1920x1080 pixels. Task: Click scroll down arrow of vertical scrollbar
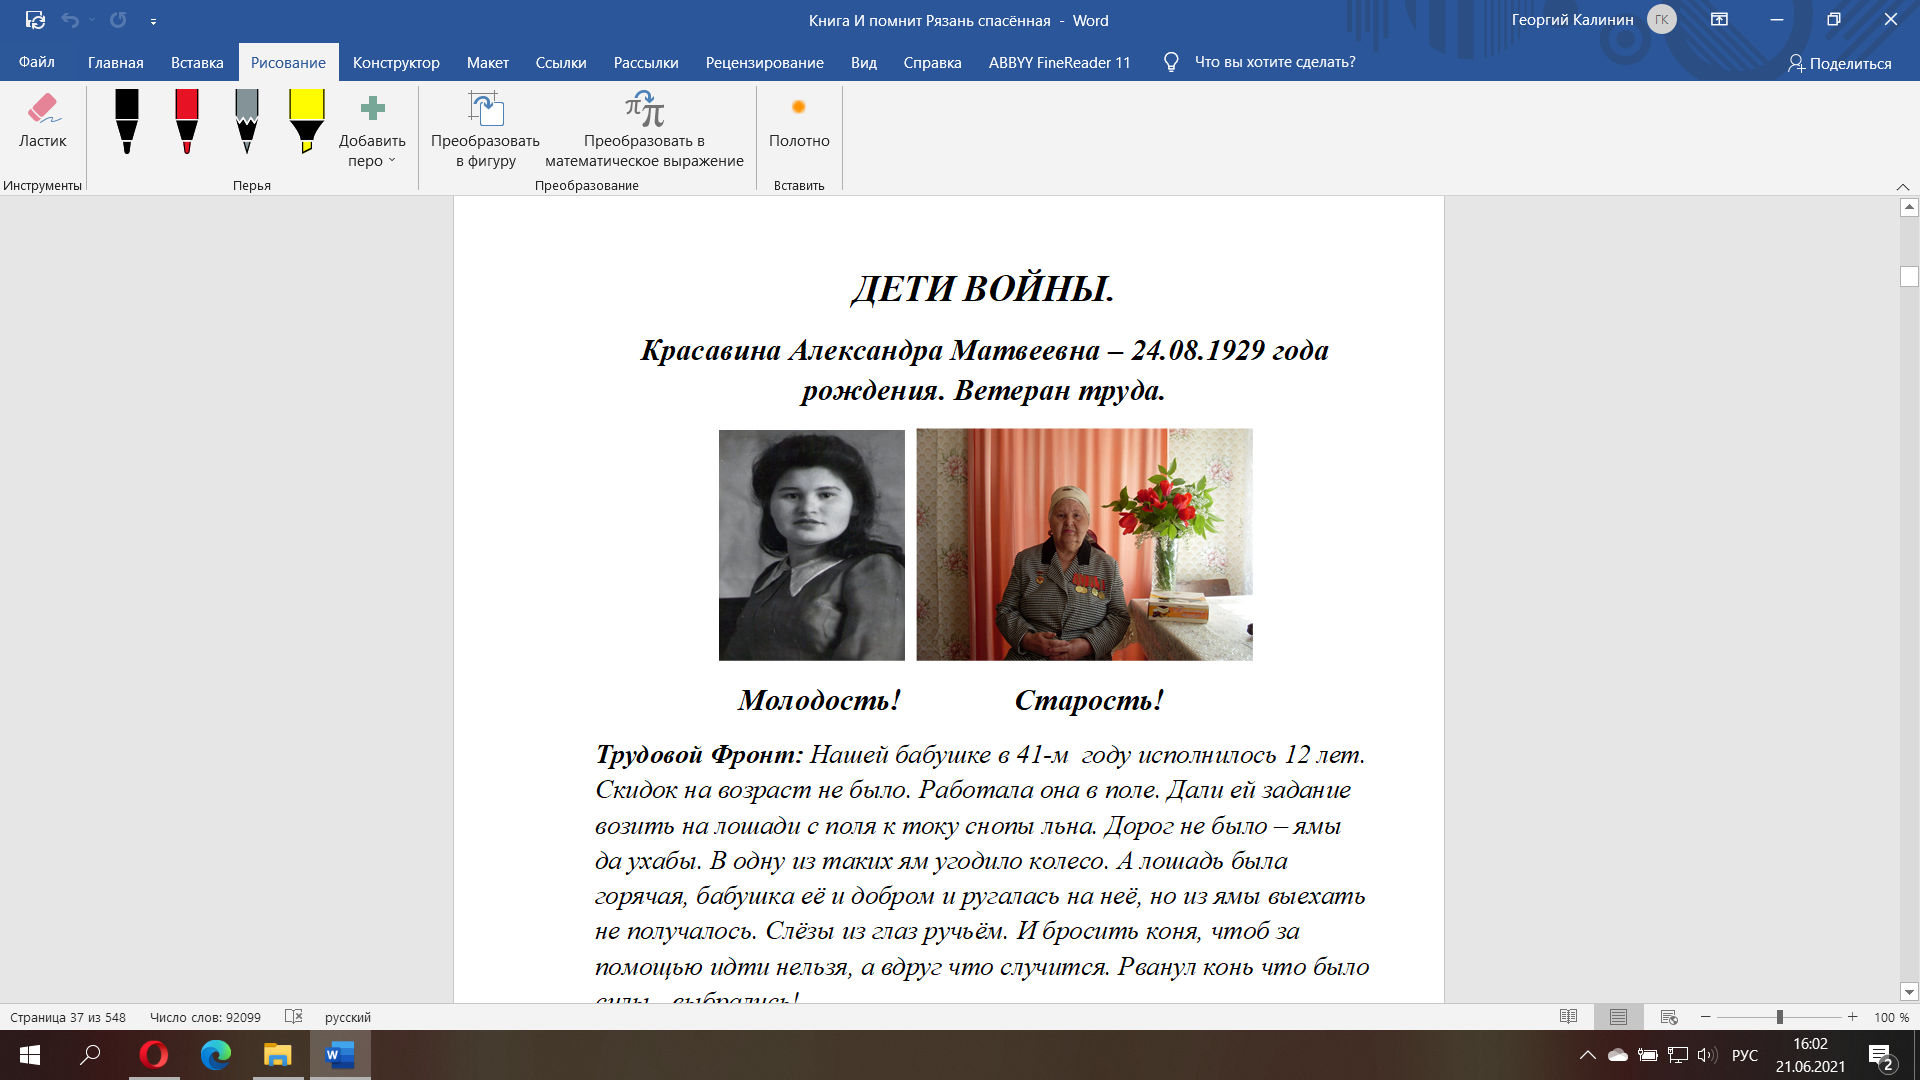[1909, 992]
